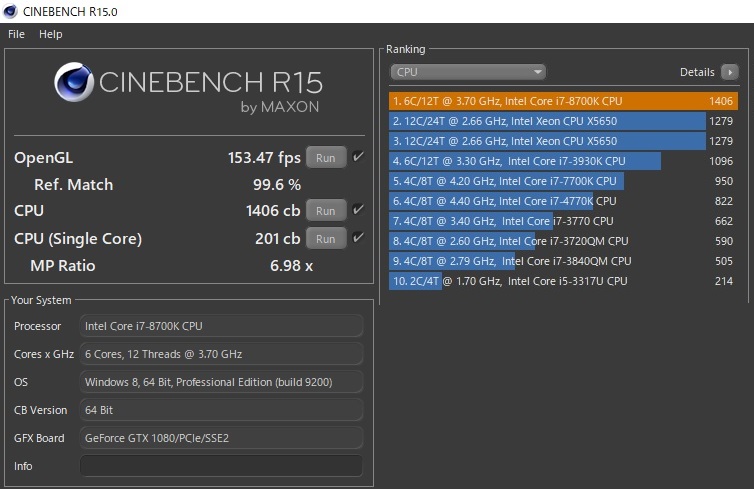Screen dimensions: 754x489
Task: Open the File menu
Action: click(x=16, y=34)
